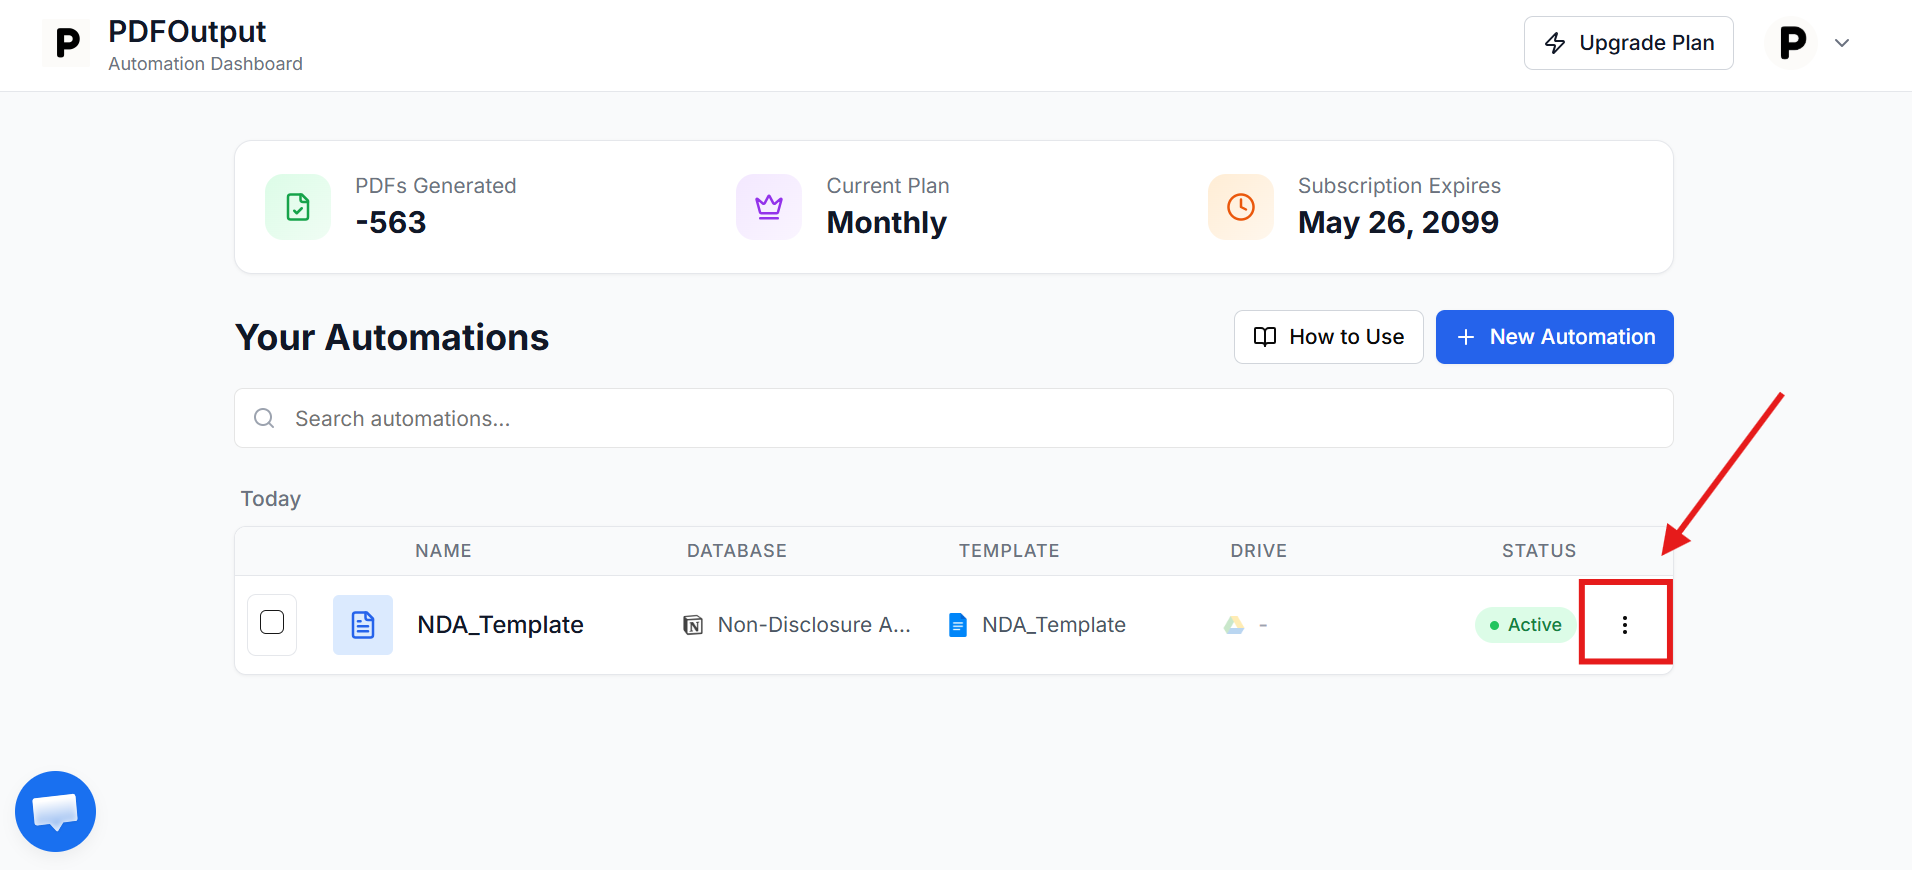Click the PDFOutput logo icon
Viewport: 1912px width, 870px height.
click(66, 43)
